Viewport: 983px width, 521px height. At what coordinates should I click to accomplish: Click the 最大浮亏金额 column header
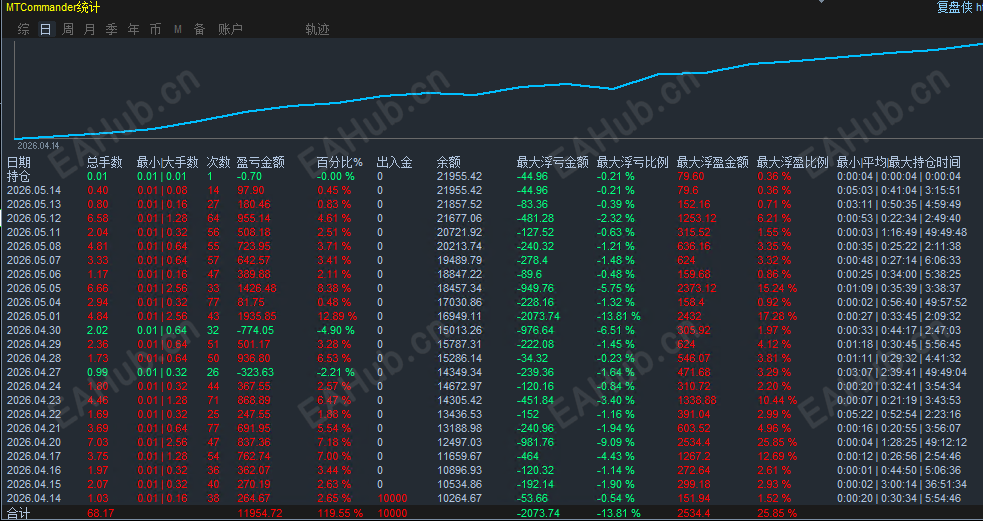coord(552,162)
